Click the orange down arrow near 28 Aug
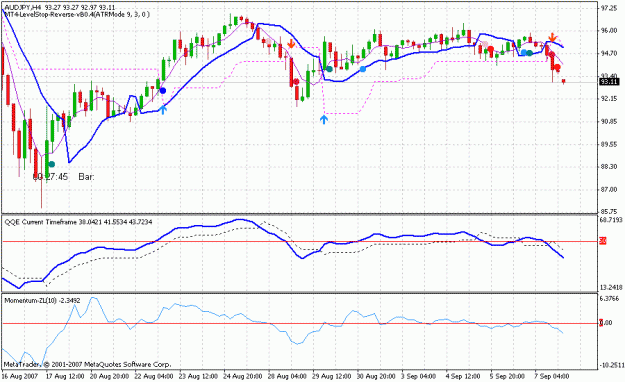 (291, 43)
